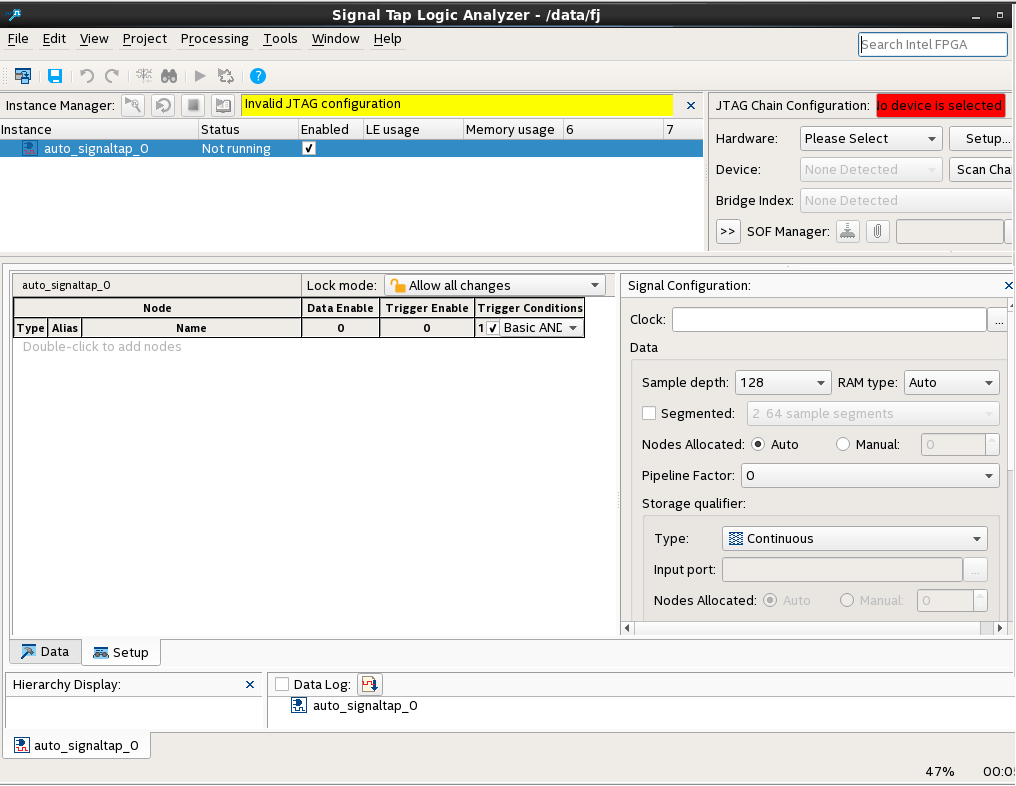
Task: Click the Scan Chain button
Action: [x=983, y=170]
